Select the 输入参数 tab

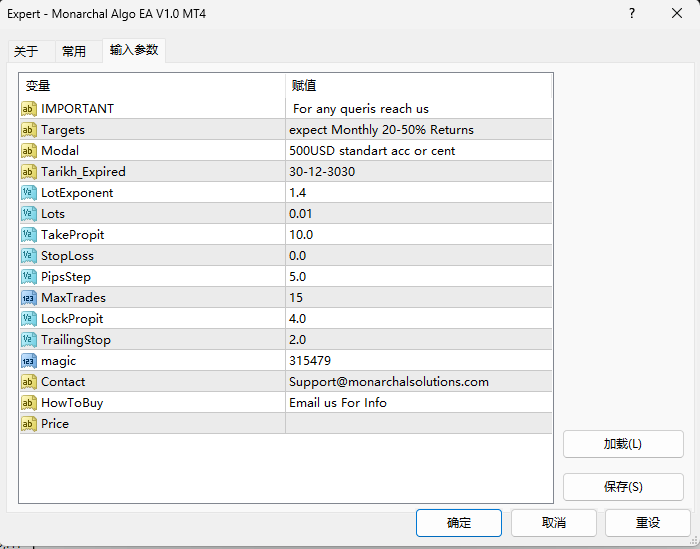[x=134, y=50]
